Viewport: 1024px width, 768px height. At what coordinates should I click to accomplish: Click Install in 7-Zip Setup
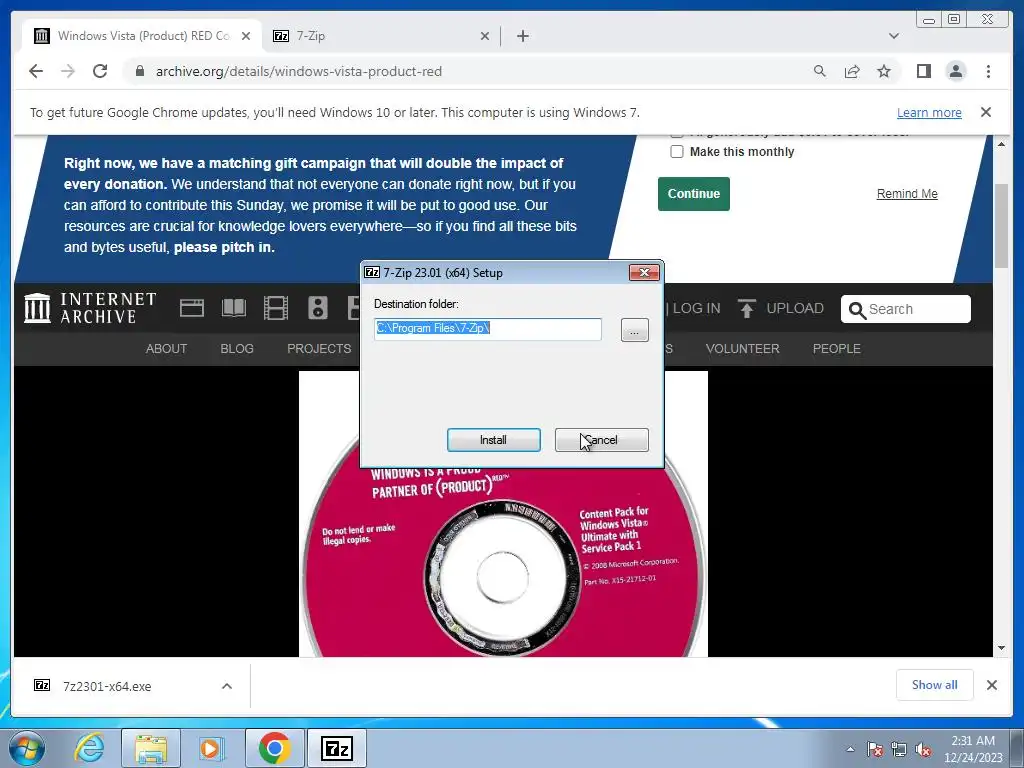point(493,440)
